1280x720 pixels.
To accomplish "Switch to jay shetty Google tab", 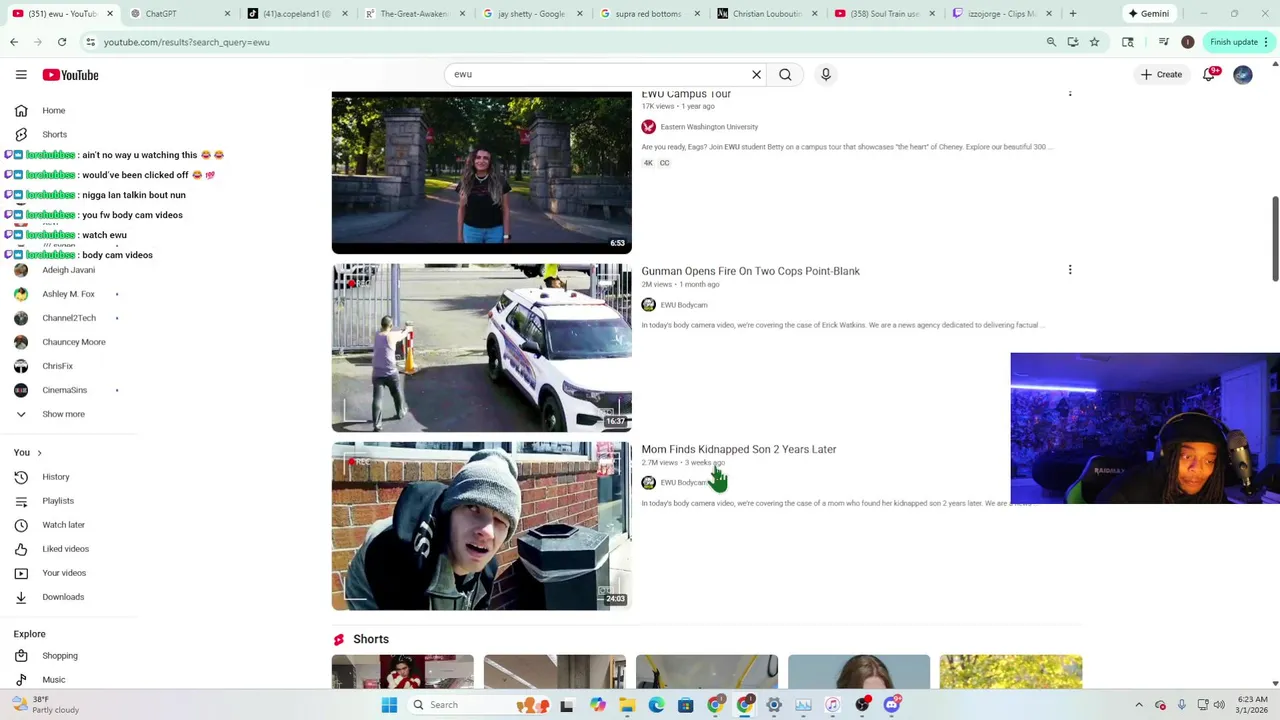I will [x=532, y=14].
